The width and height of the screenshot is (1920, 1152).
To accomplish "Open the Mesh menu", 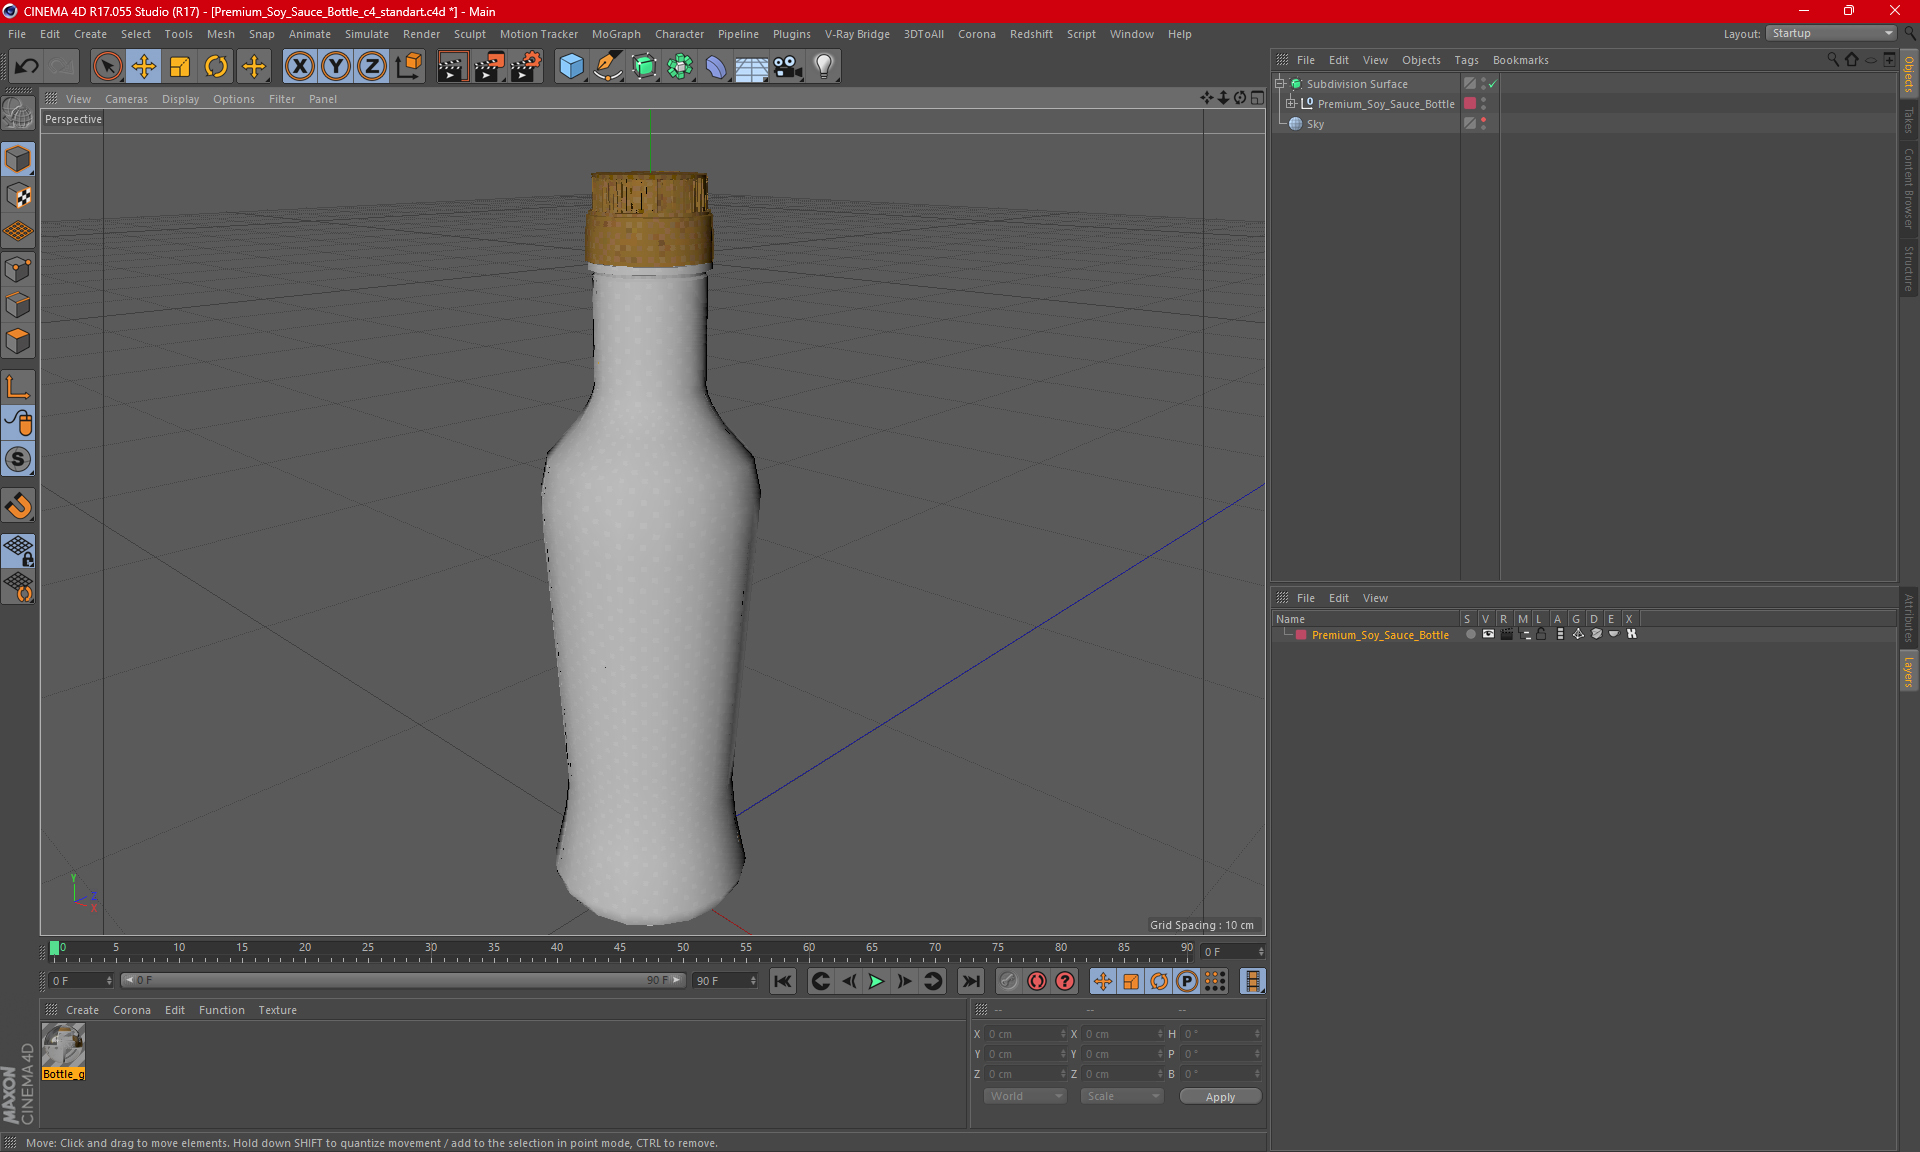I will coord(220,34).
